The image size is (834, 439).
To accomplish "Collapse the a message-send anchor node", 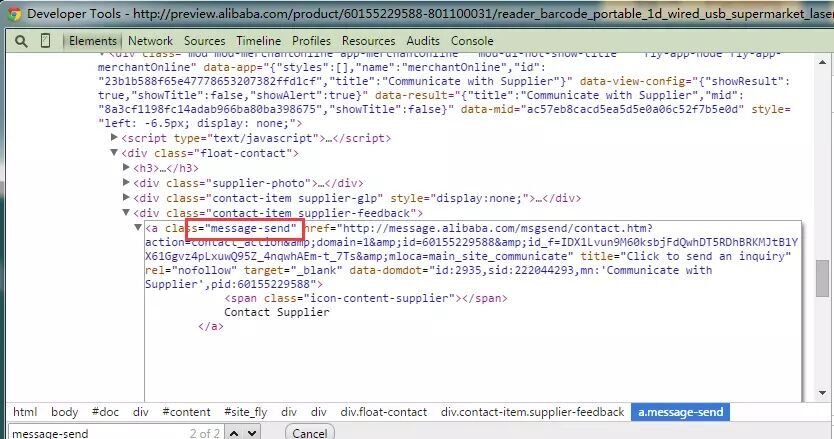I will point(138,228).
